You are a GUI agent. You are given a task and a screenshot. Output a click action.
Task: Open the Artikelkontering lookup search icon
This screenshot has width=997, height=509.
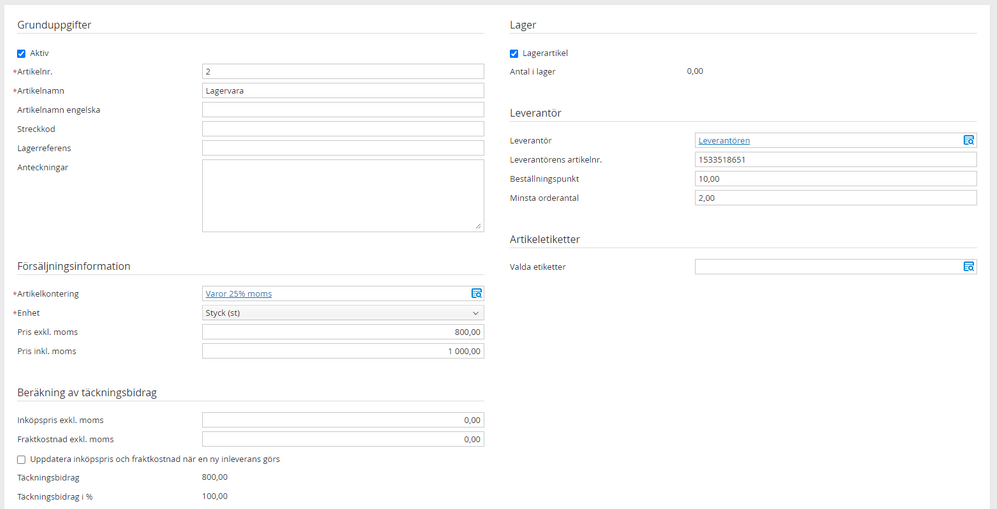click(x=476, y=294)
